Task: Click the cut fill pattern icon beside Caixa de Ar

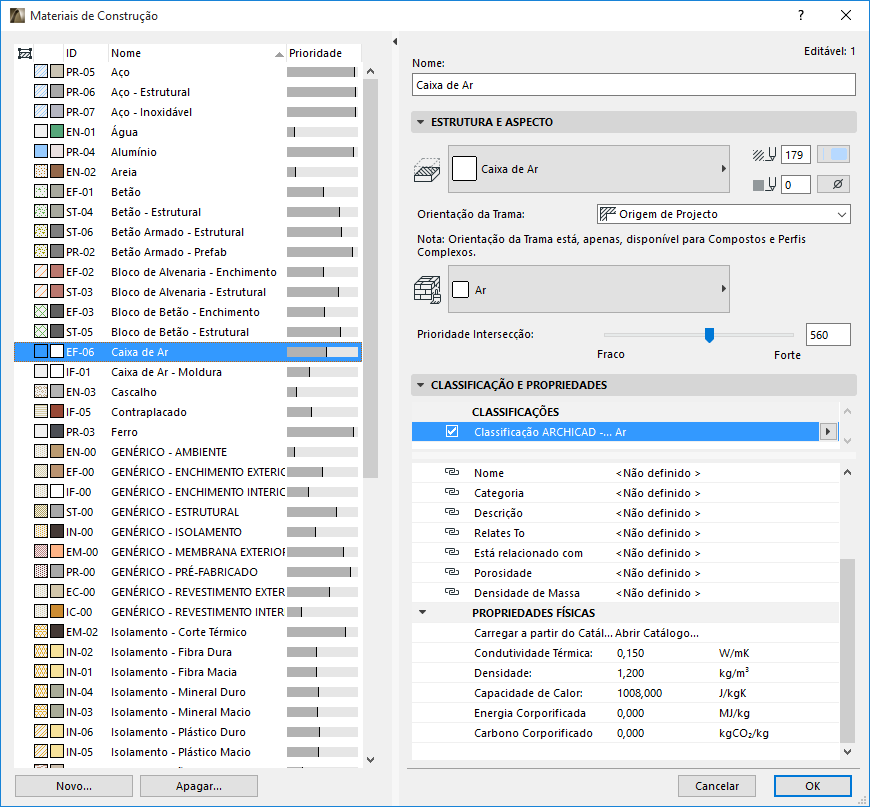Action: (427, 169)
